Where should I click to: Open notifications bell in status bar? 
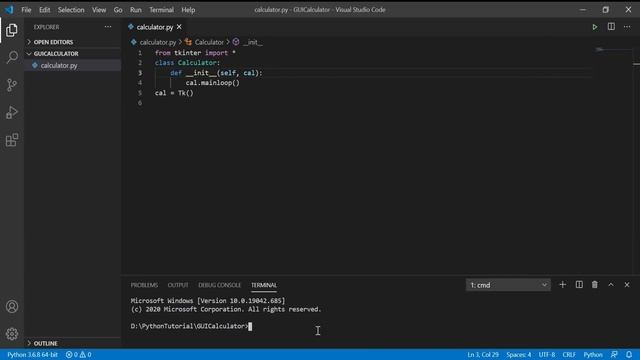pyautogui.click(x=629, y=354)
